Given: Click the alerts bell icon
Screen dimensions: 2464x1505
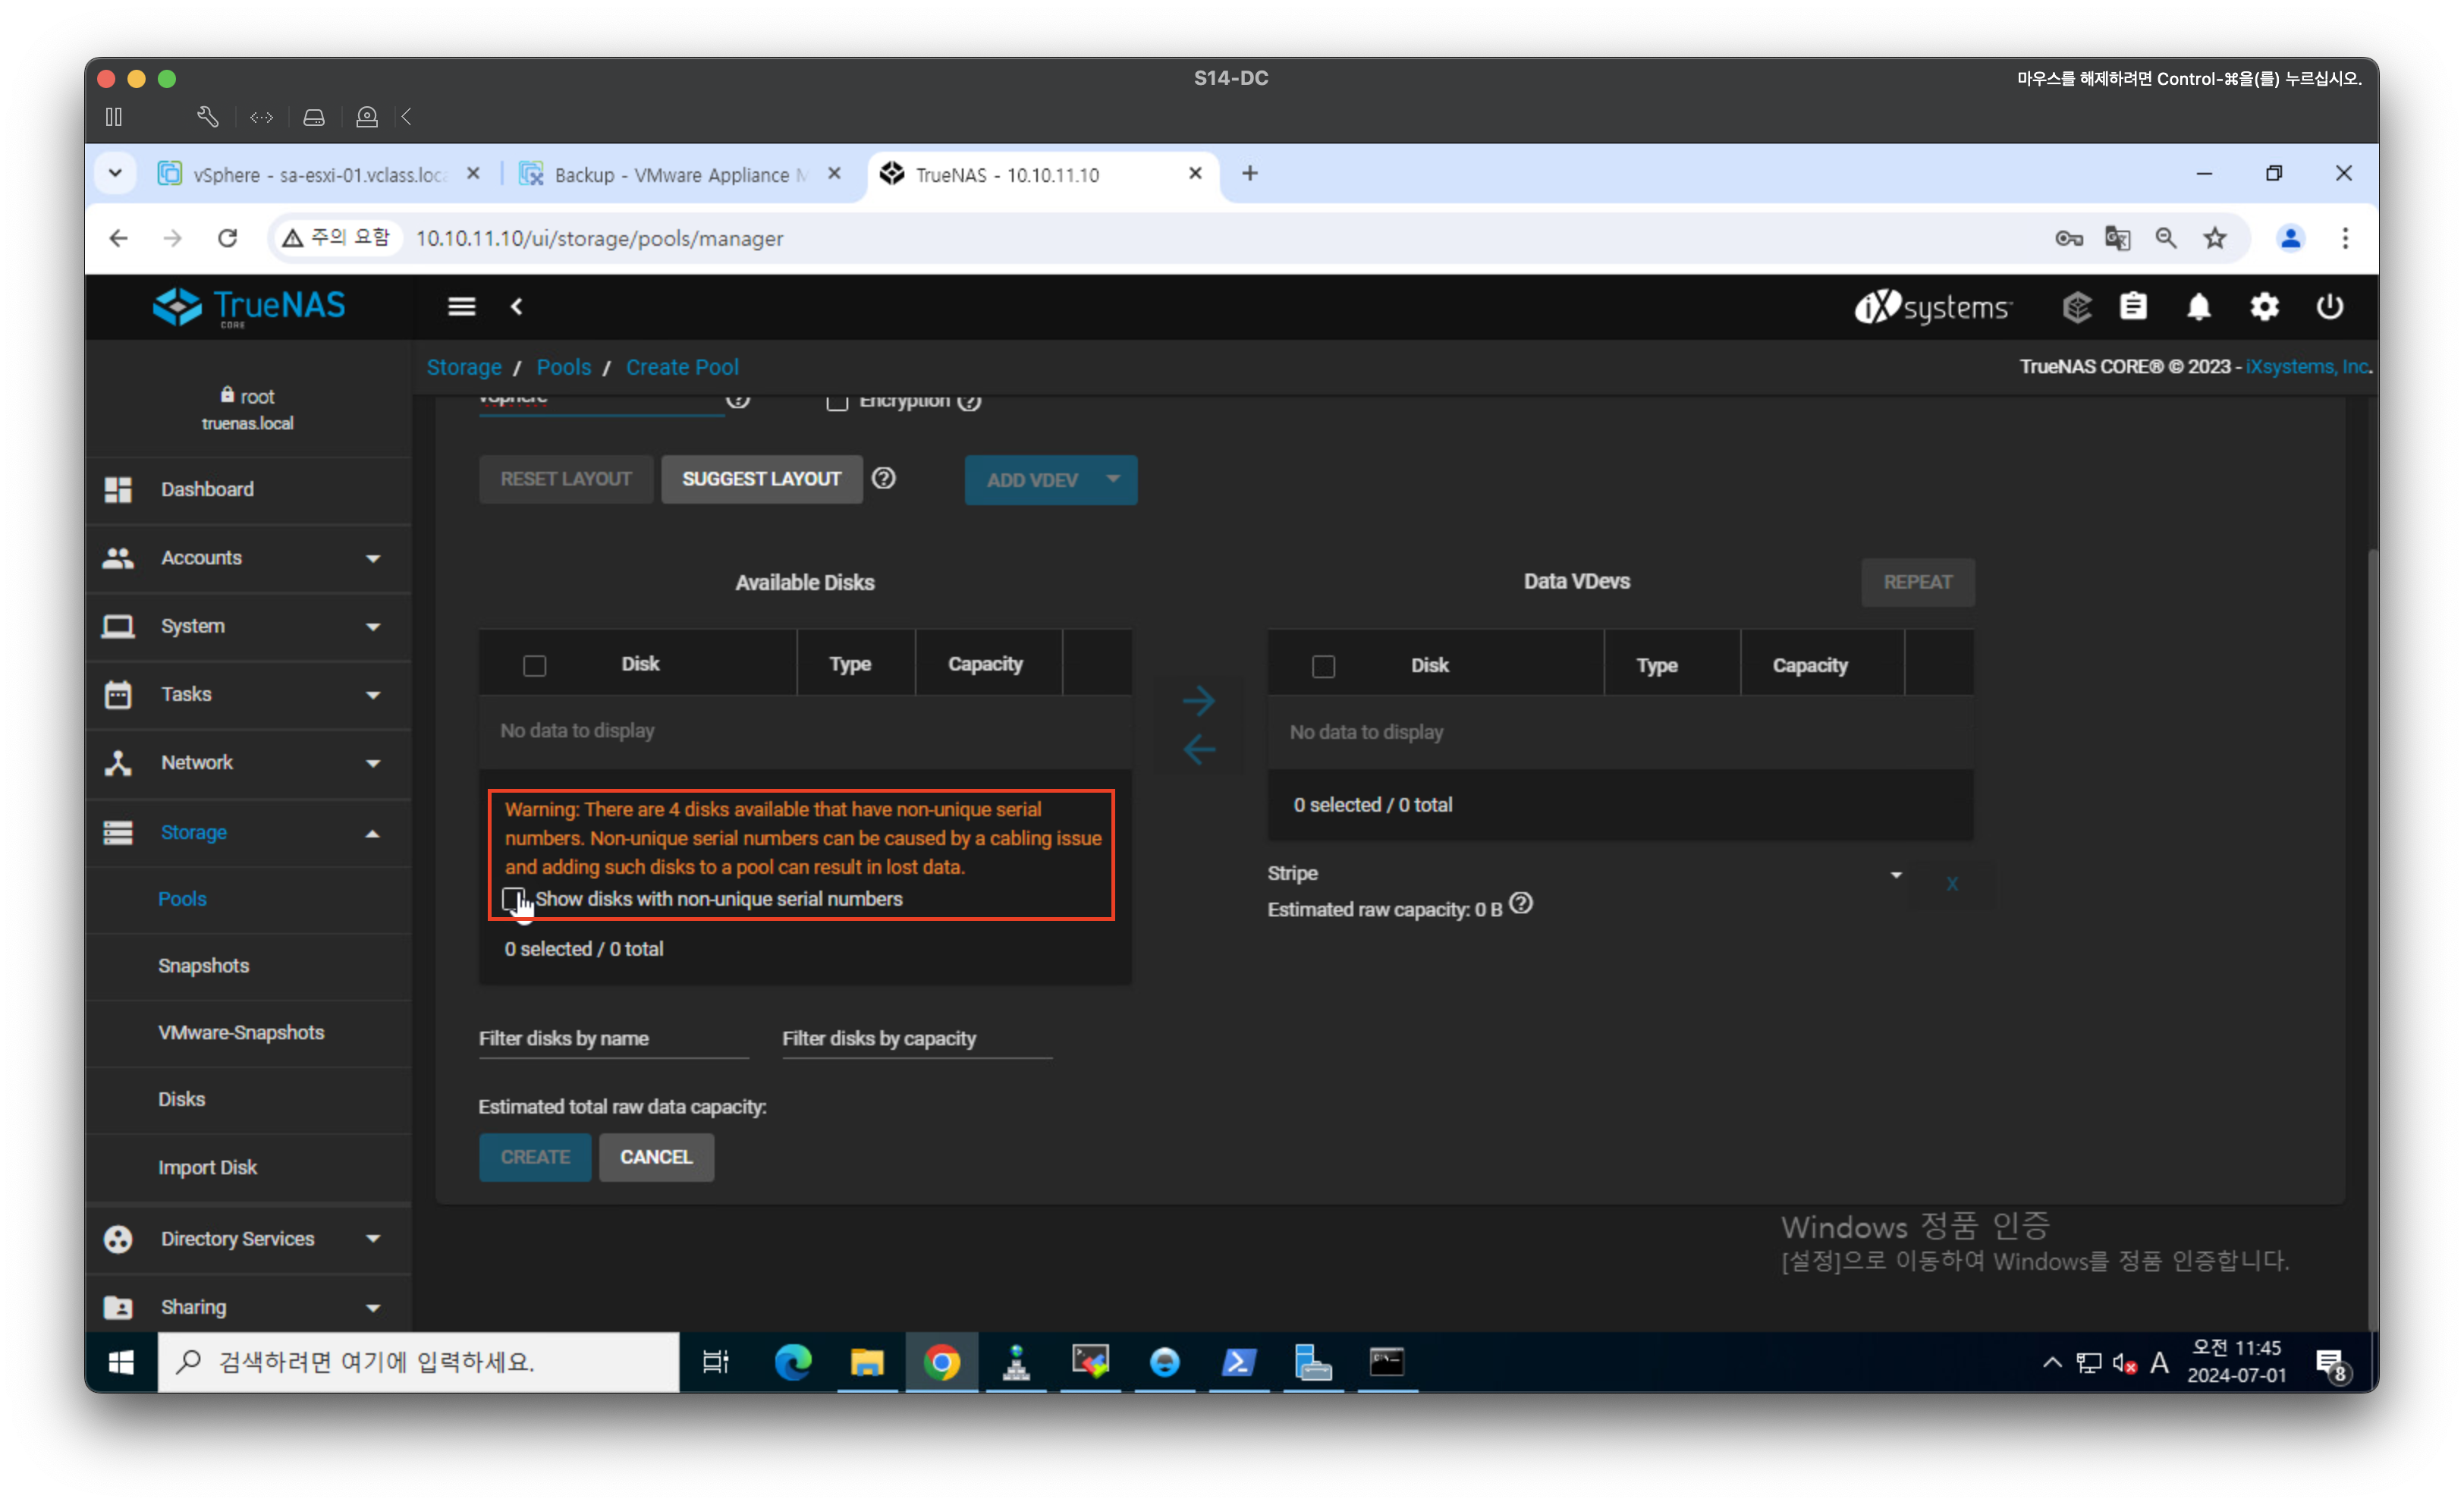Looking at the screenshot, I should point(2198,307).
